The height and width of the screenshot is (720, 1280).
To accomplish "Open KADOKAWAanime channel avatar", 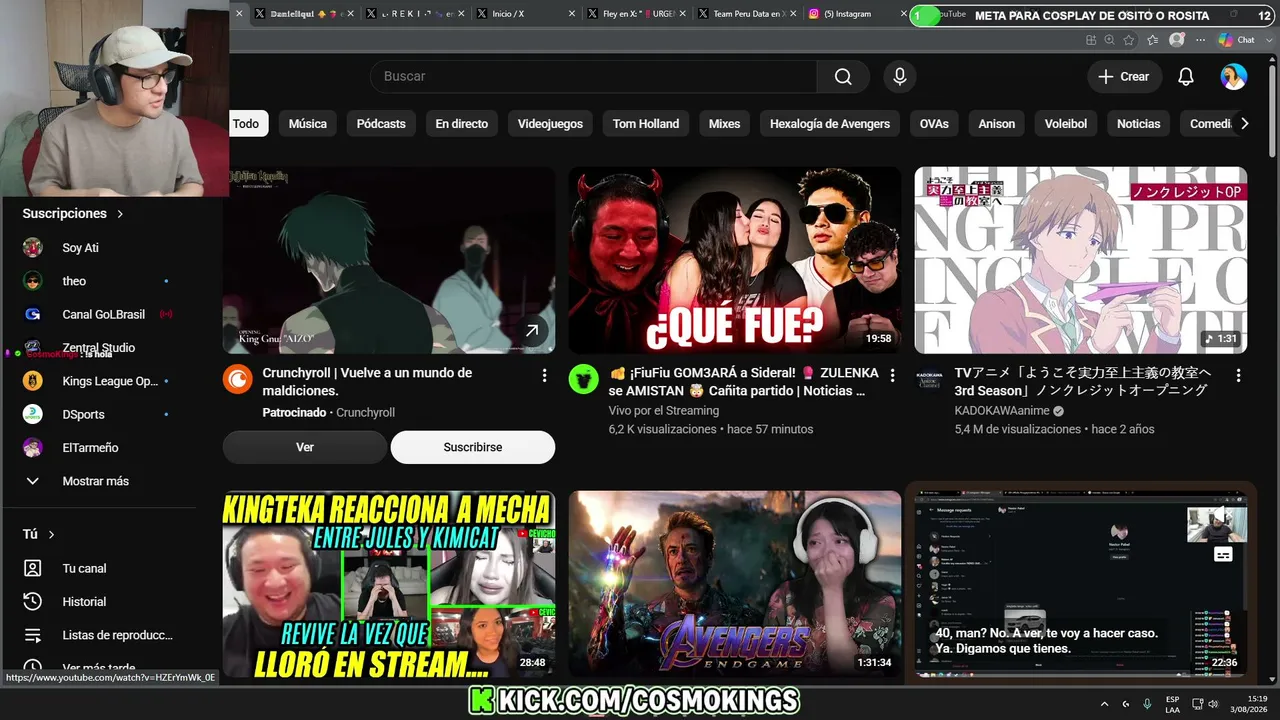I will click(x=930, y=379).
